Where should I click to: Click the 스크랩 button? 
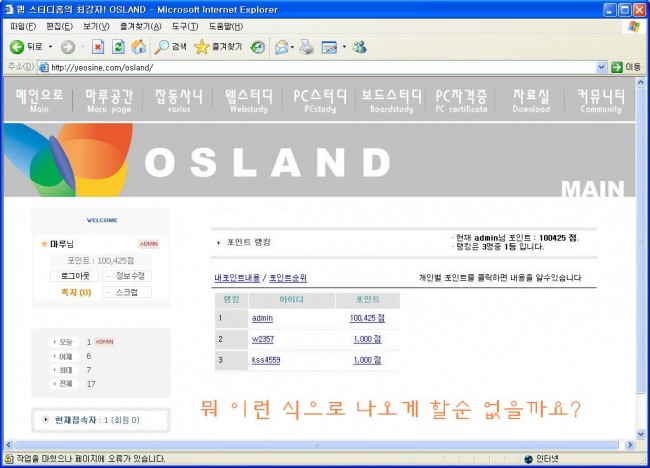(x=128, y=292)
